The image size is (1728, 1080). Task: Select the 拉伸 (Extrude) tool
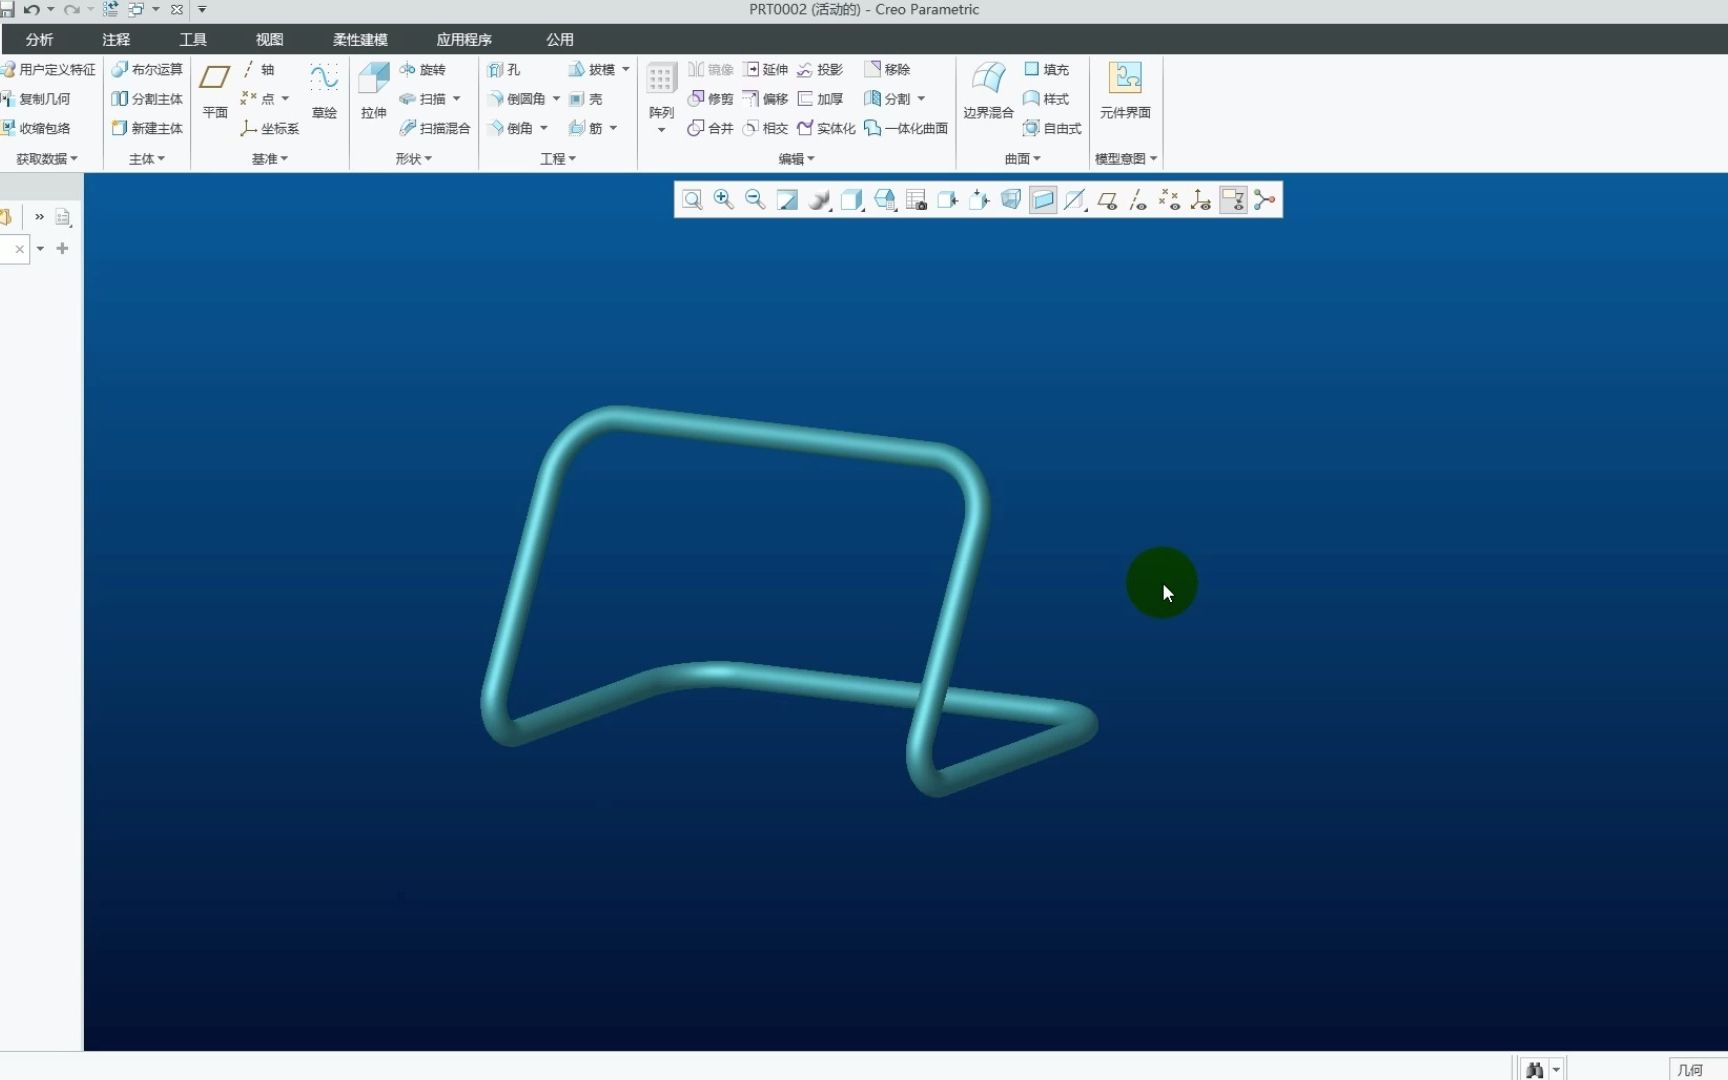tap(374, 90)
